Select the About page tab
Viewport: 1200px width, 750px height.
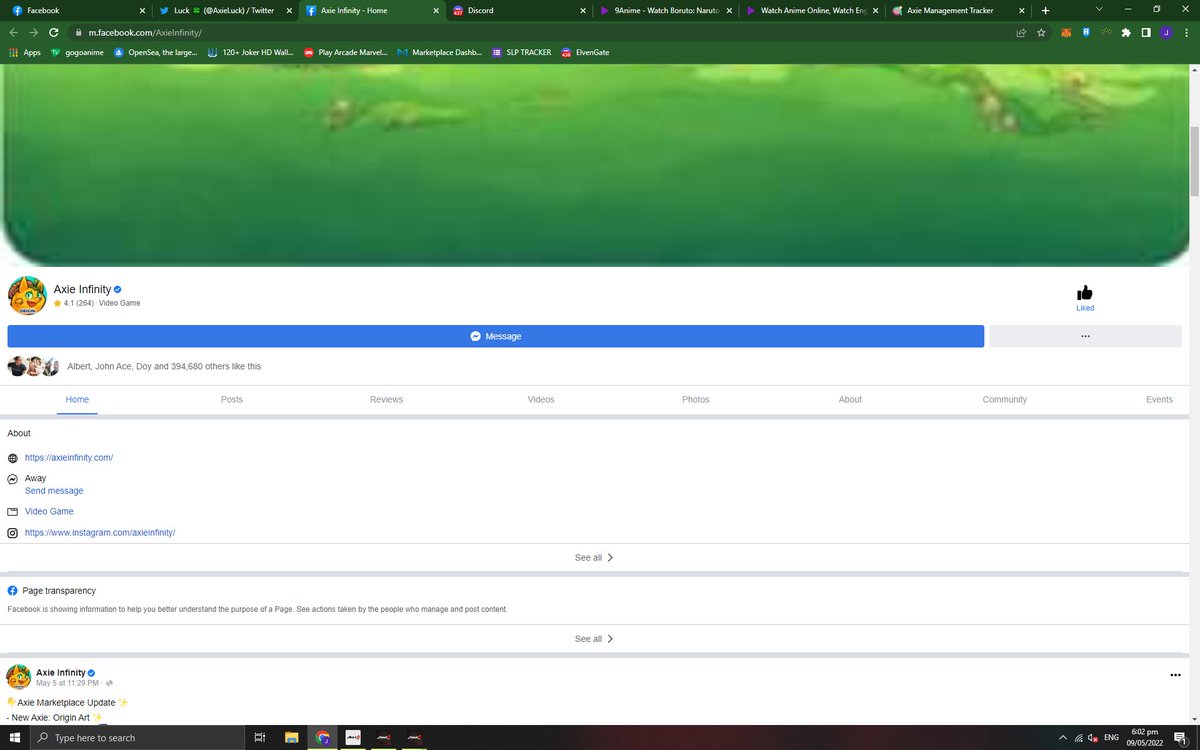[850, 399]
